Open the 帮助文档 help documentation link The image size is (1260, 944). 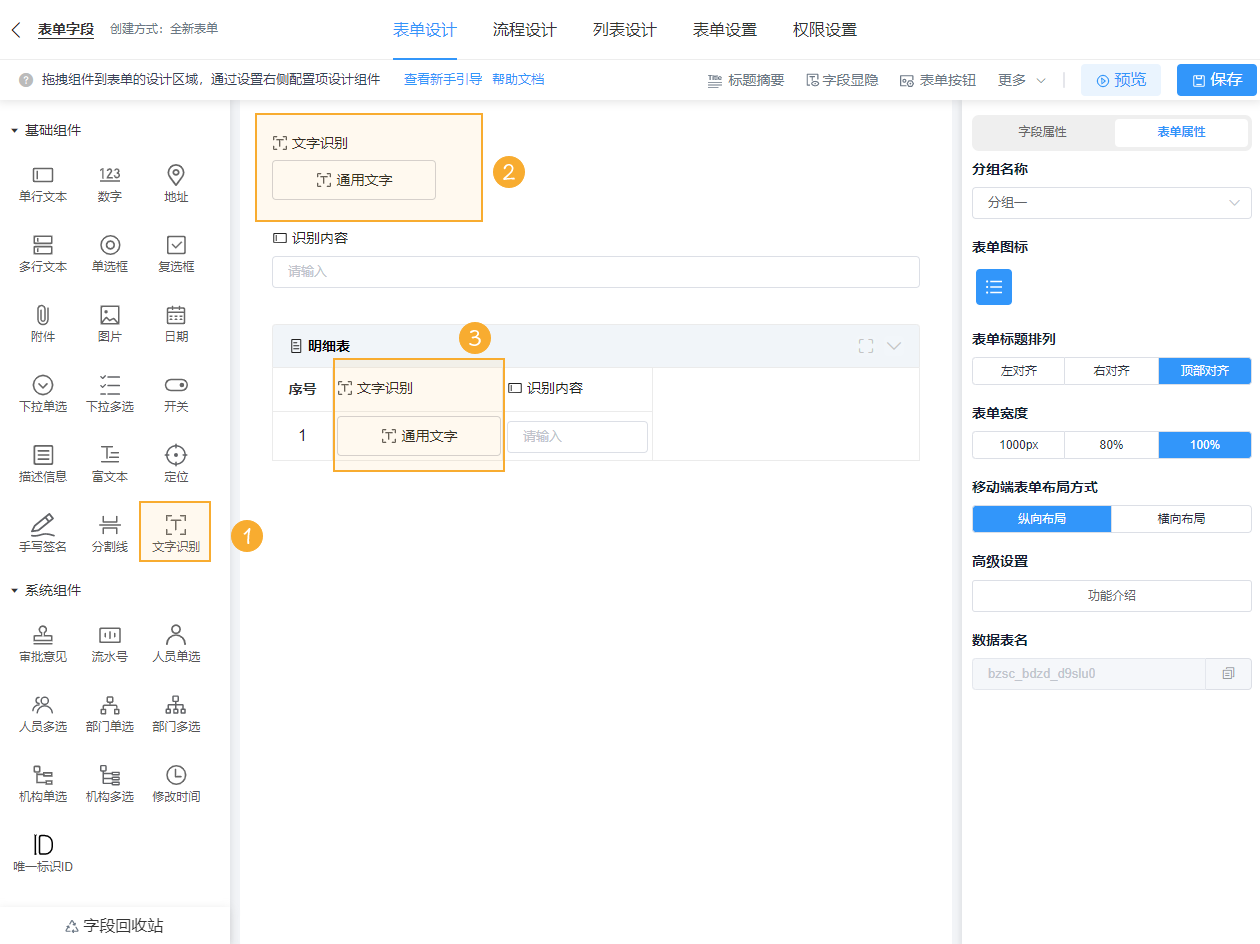[x=518, y=79]
